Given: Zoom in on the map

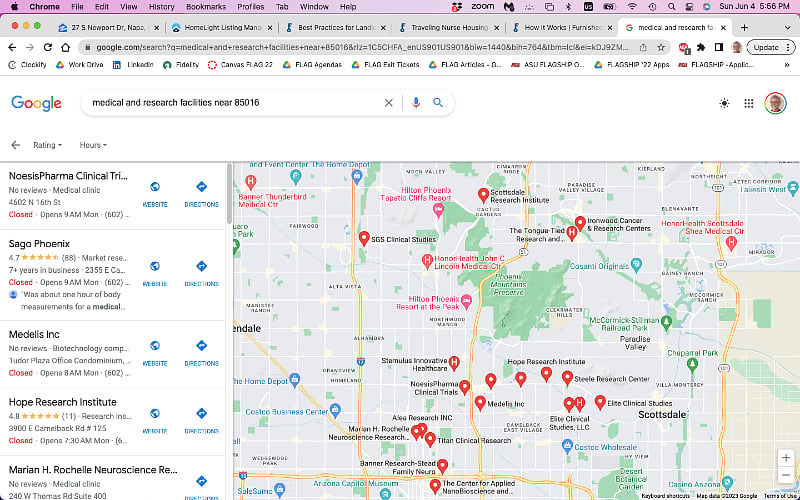Looking at the screenshot, I should pyautogui.click(x=786, y=458).
